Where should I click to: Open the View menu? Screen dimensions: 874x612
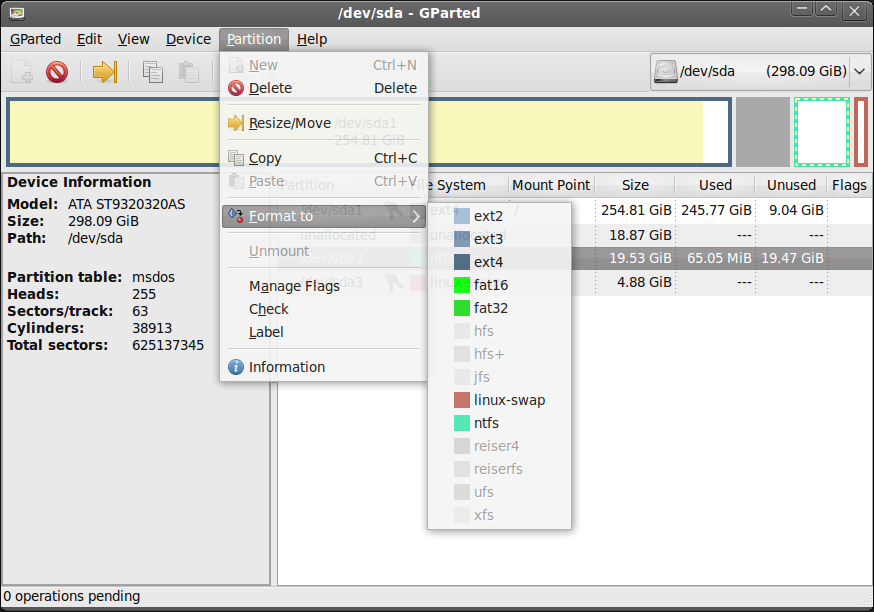click(133, 39)
